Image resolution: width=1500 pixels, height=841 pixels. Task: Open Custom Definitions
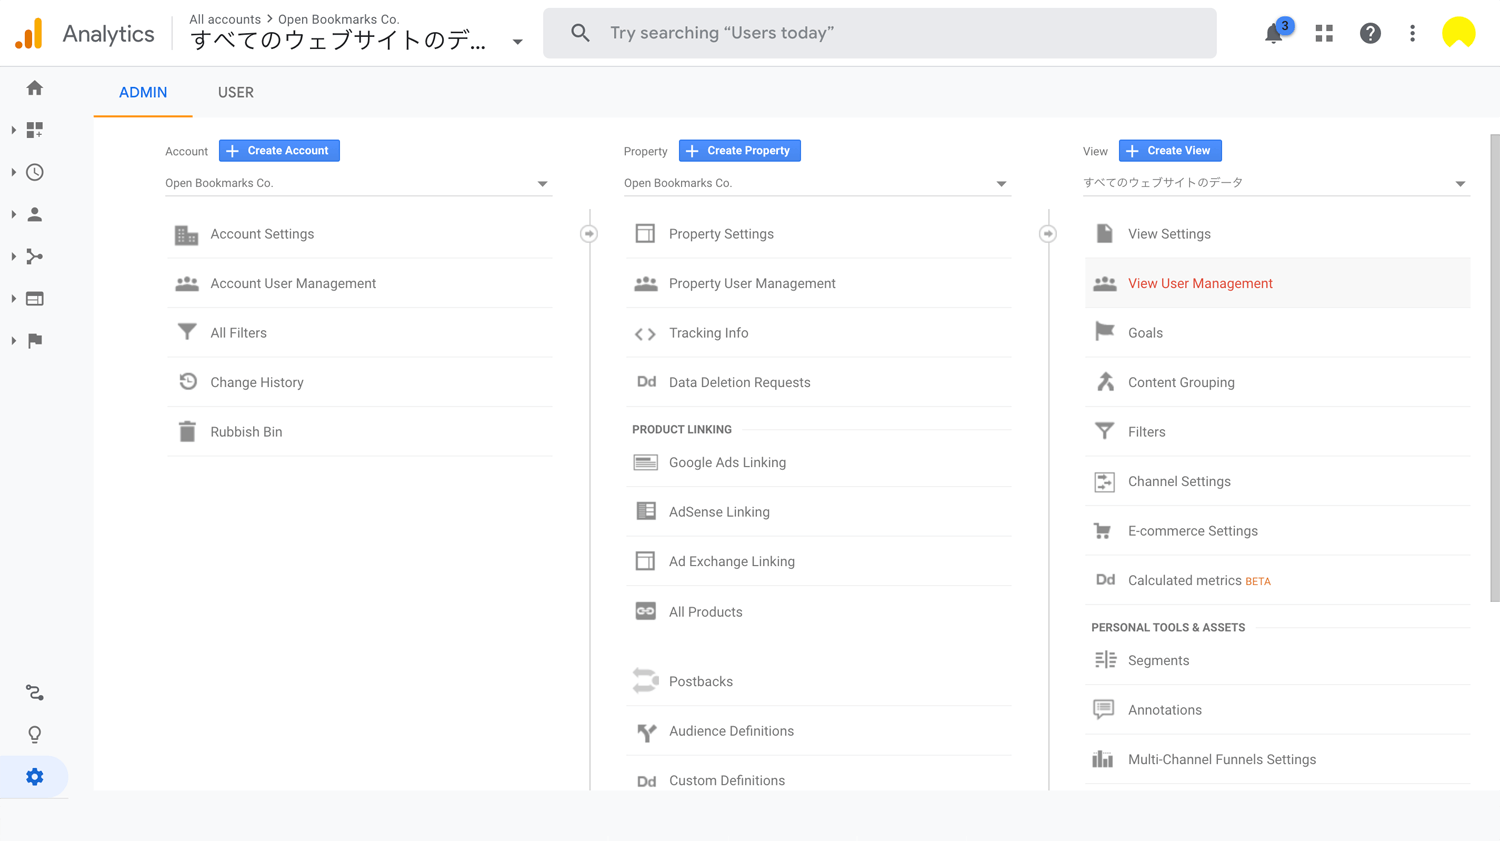[727, 781]
